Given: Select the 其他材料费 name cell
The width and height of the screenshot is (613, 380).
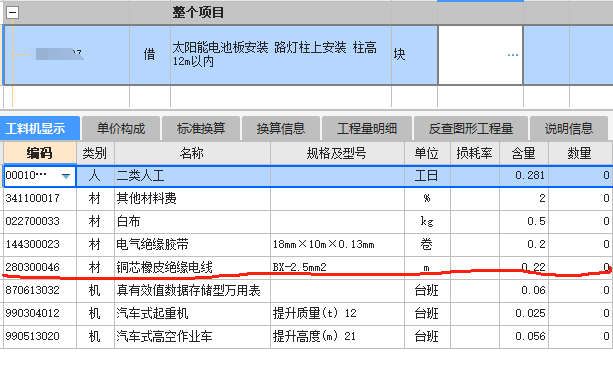Looking at the screenshot, I should 192,199.
